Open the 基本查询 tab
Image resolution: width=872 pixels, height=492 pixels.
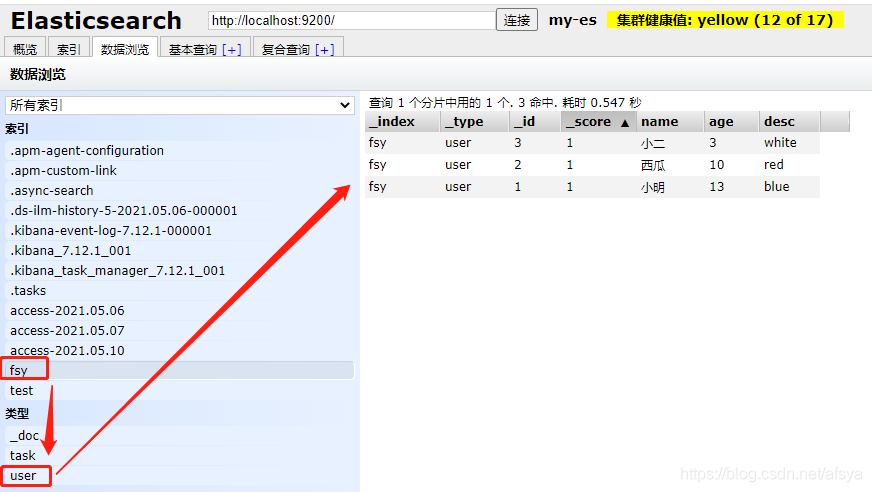[192, 49]
